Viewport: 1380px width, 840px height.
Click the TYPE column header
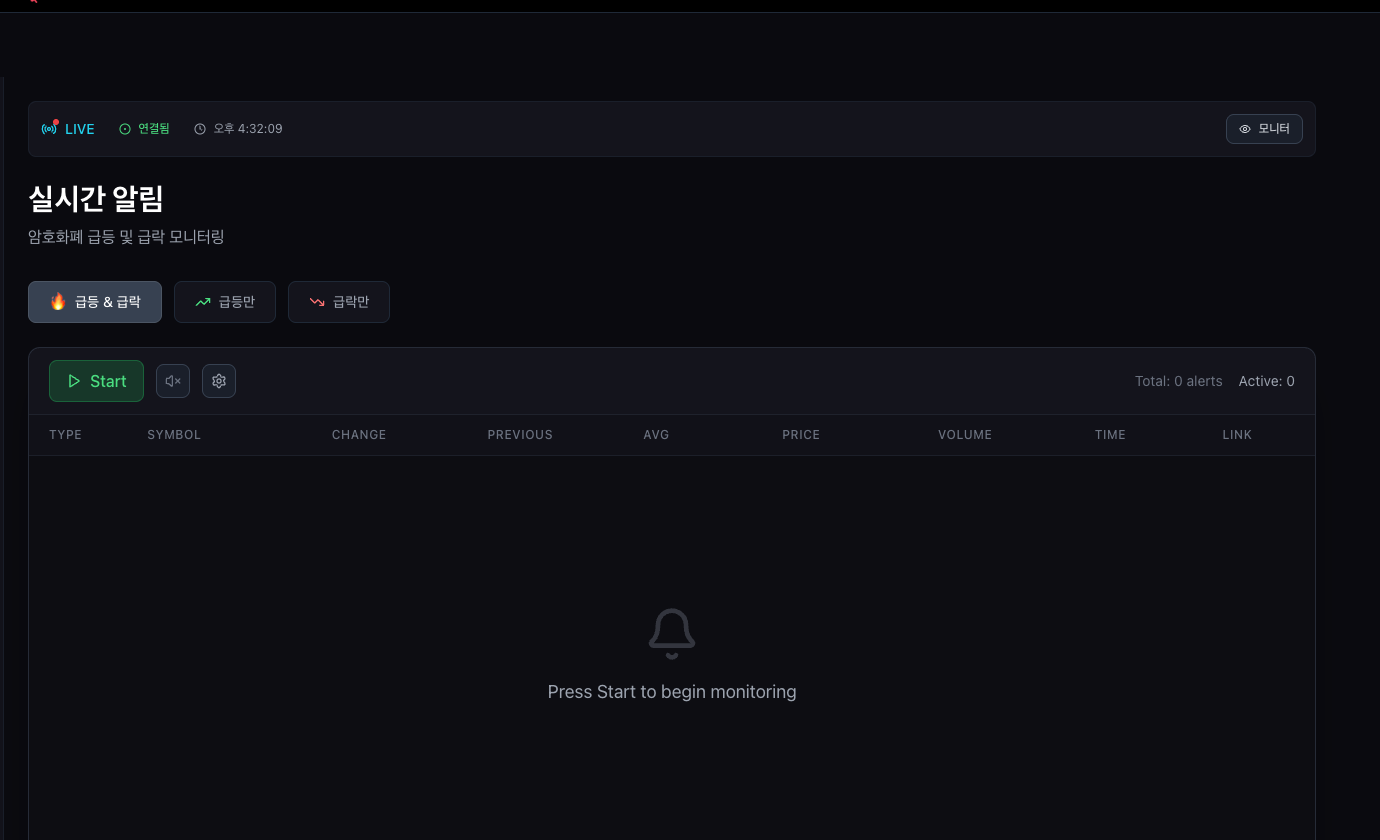[66, 435]
